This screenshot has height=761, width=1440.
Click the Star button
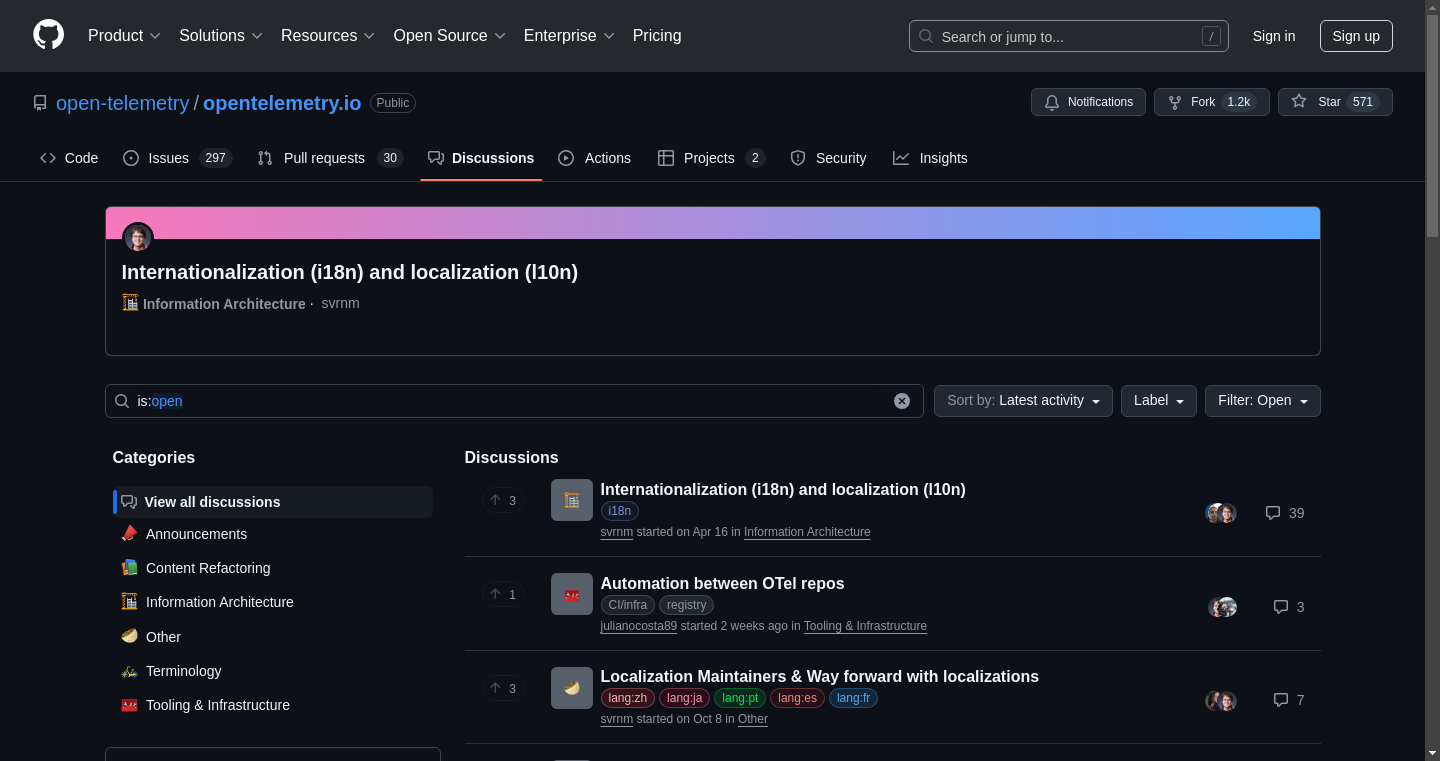1335,102
